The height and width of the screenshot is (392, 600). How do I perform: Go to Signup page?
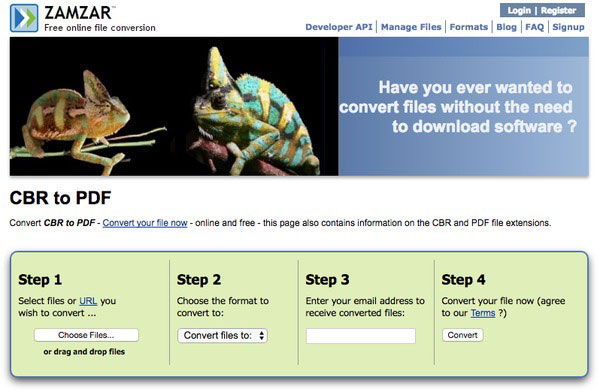coord(568,27)
